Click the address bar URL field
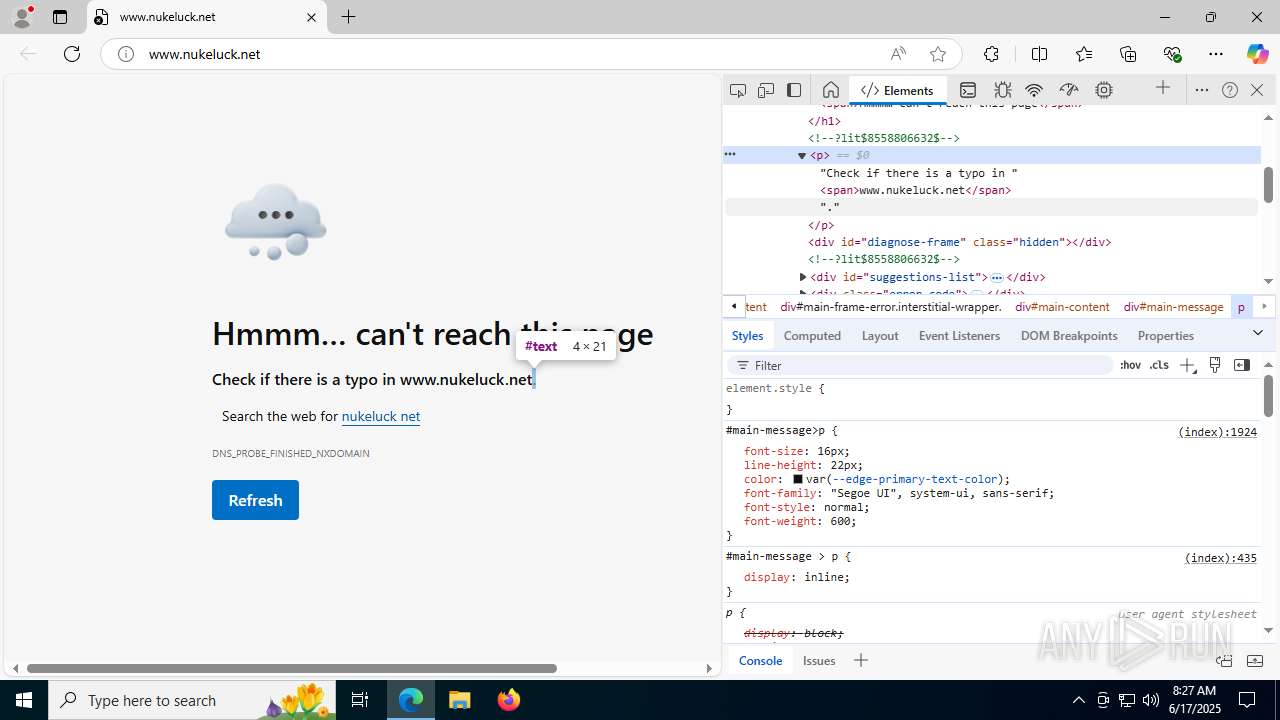This screenshot has width=1280, height=720. point(510,54)
